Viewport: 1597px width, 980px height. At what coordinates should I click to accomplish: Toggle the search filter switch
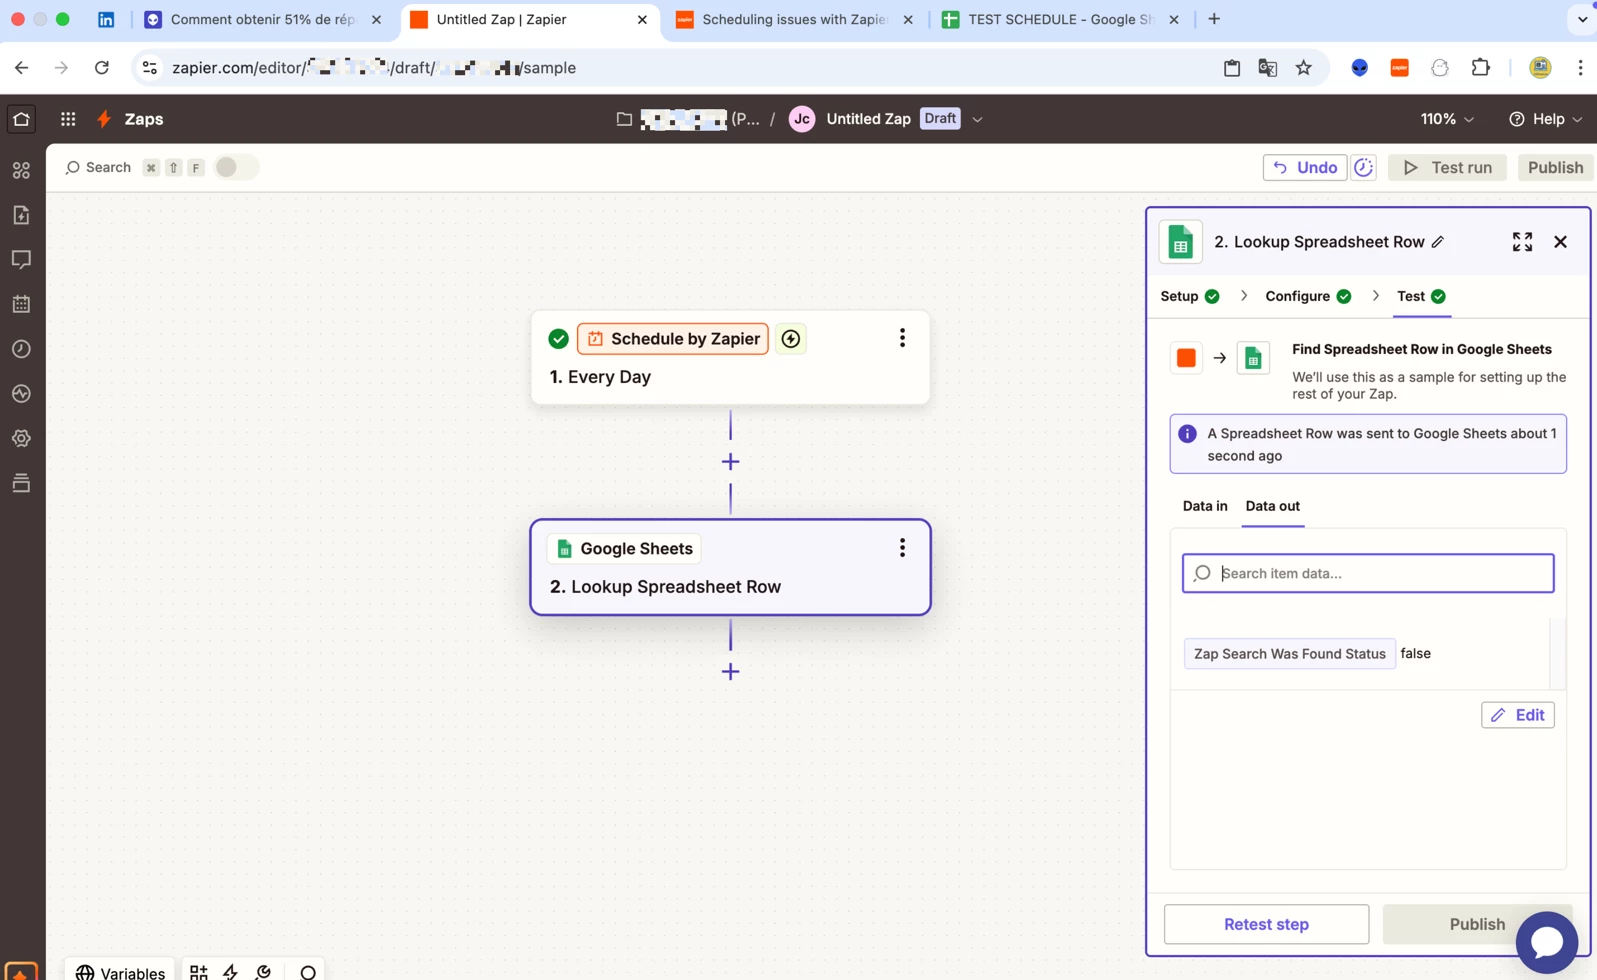[236, 167]
